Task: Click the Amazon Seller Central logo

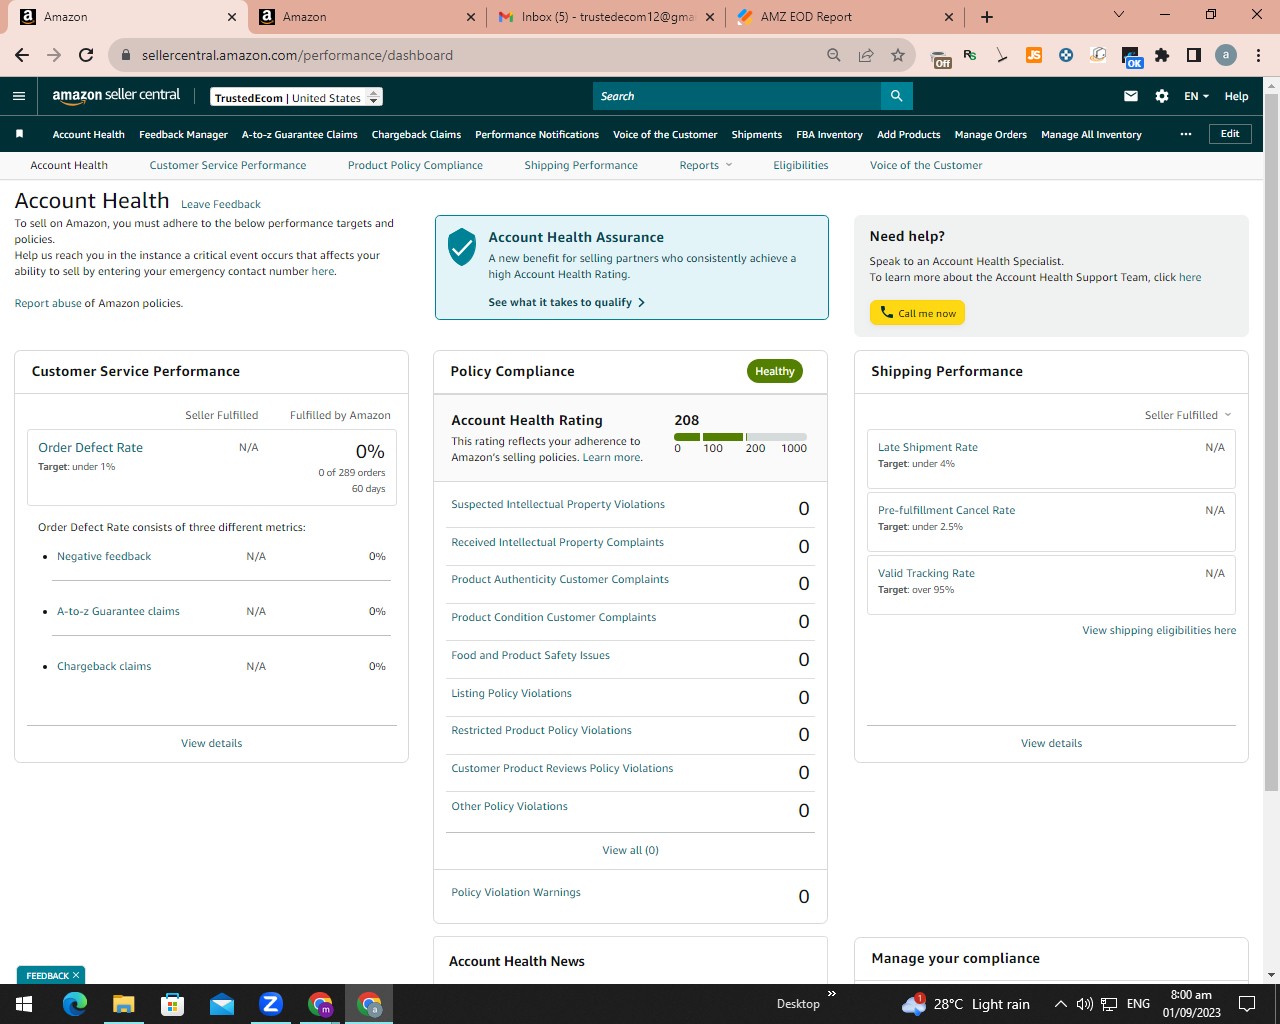Action: (116, 96)
